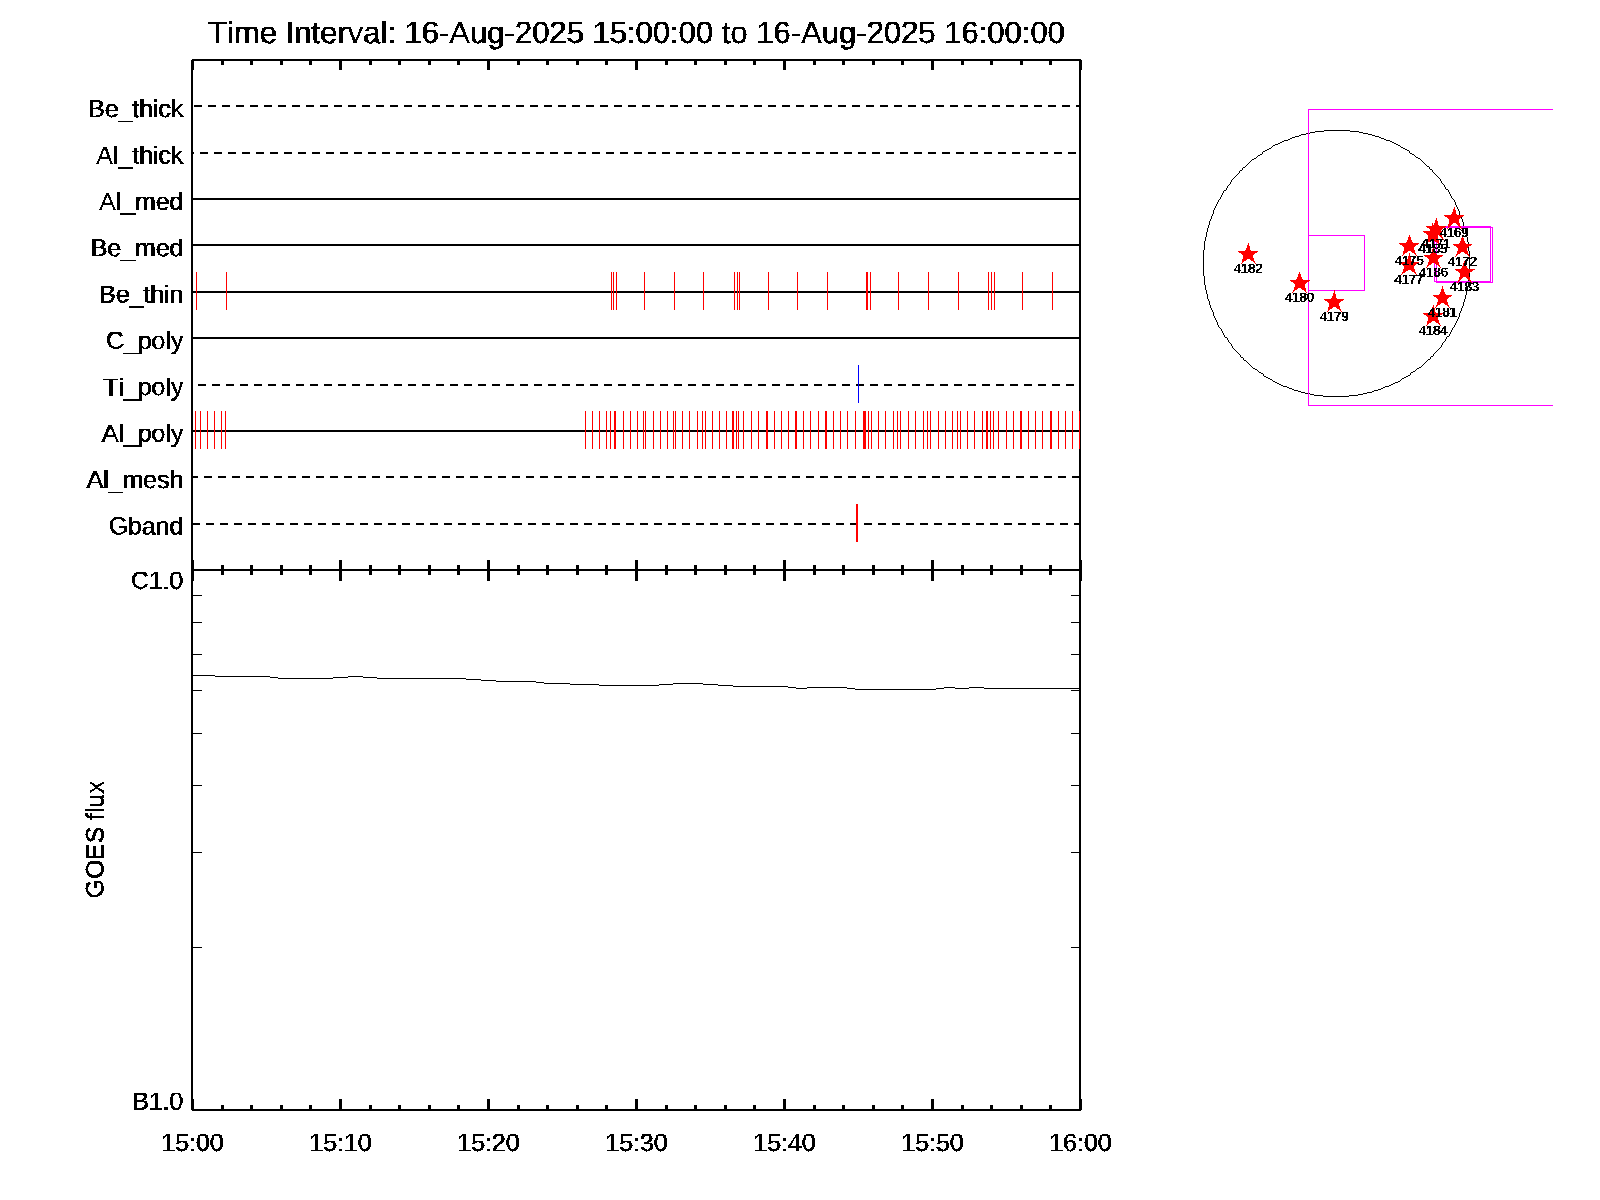Select the 4172 region star marker
Screen dimensions: 1600x1200
1462,247
